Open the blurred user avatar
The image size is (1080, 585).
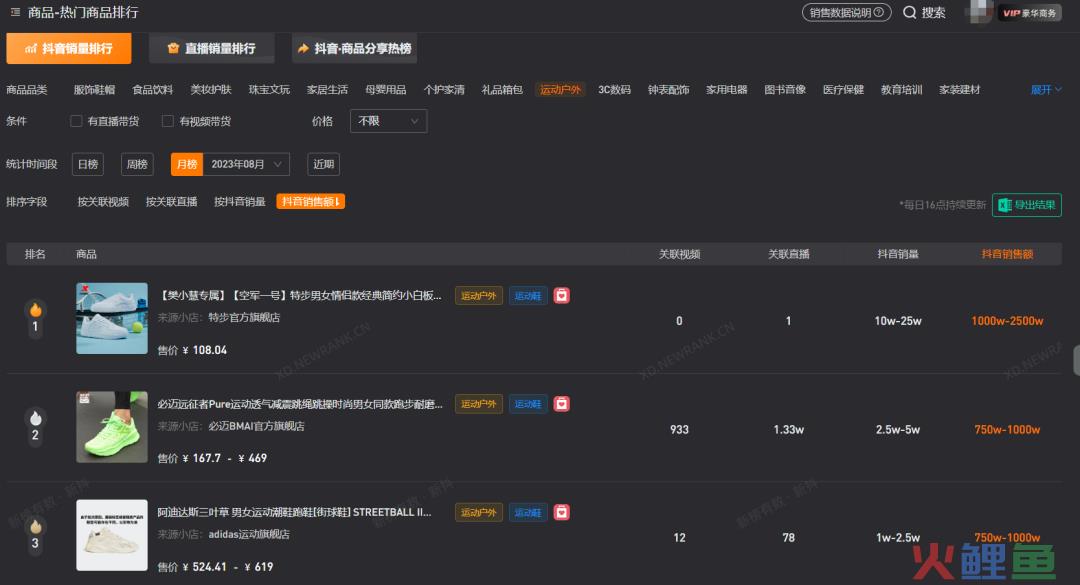tap(981, 12)
